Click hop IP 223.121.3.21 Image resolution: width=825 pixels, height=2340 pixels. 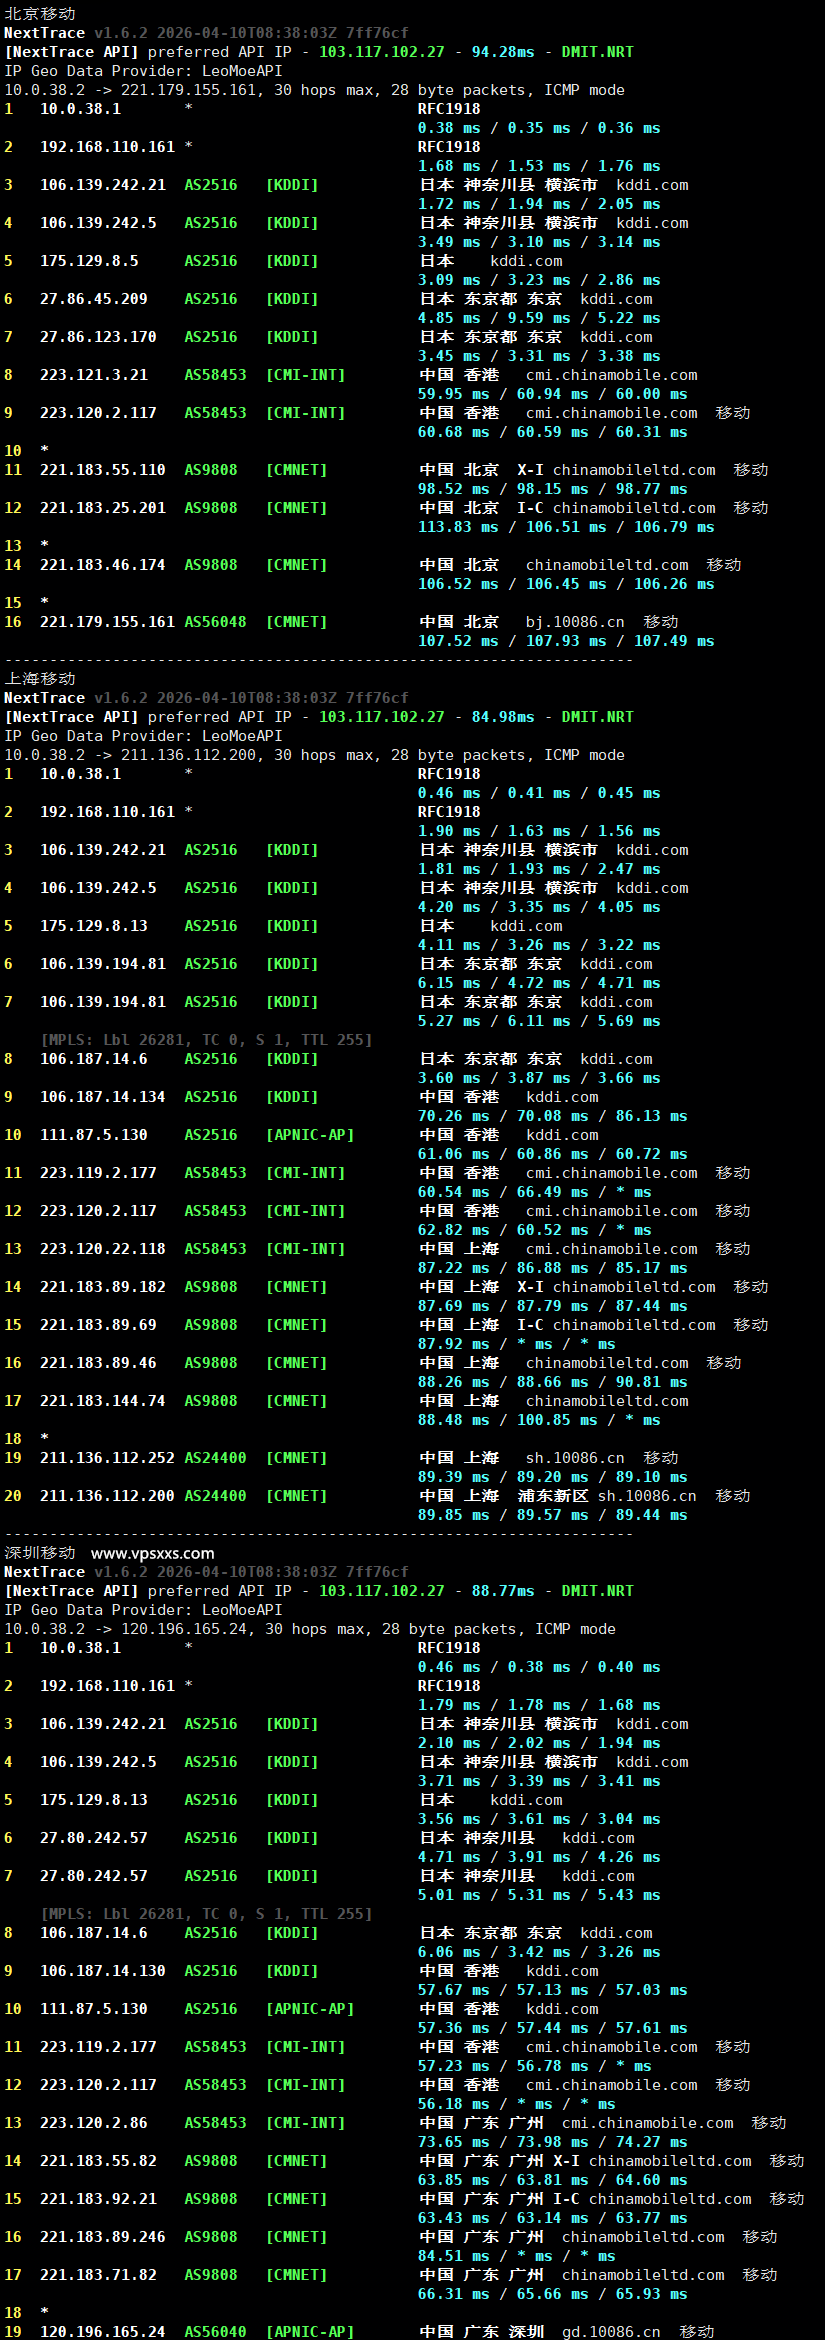click(94, 375)
